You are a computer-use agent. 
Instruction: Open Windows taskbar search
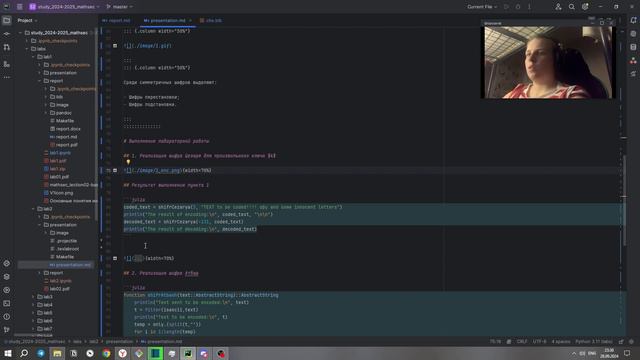coord(24,353)
